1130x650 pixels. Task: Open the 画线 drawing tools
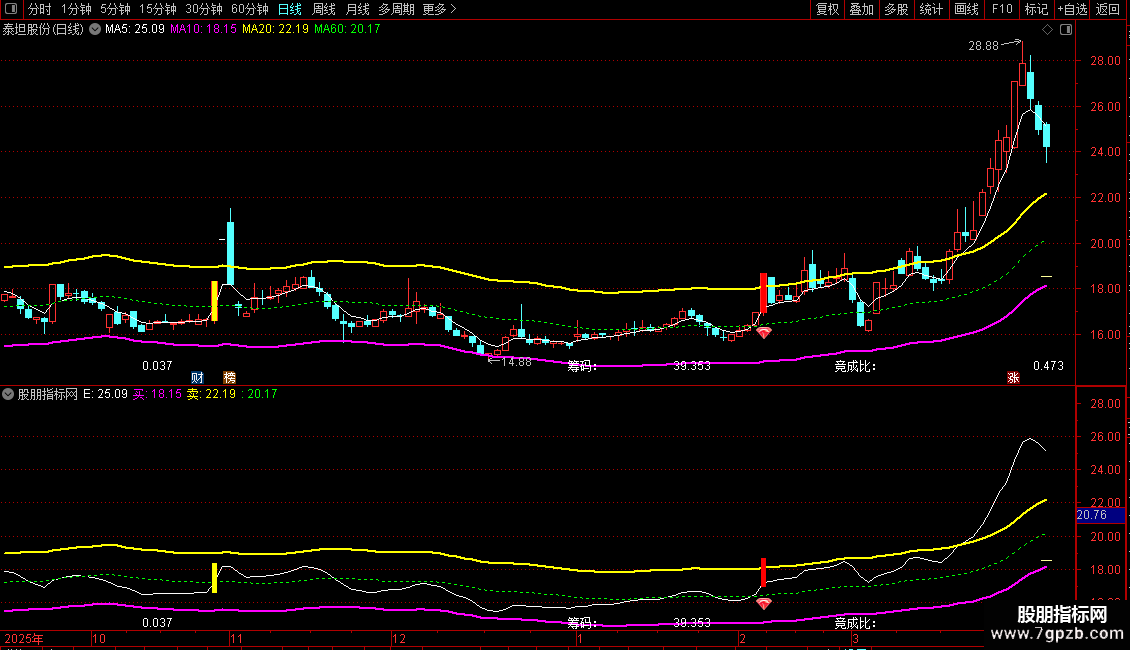[x=966, y=9]
